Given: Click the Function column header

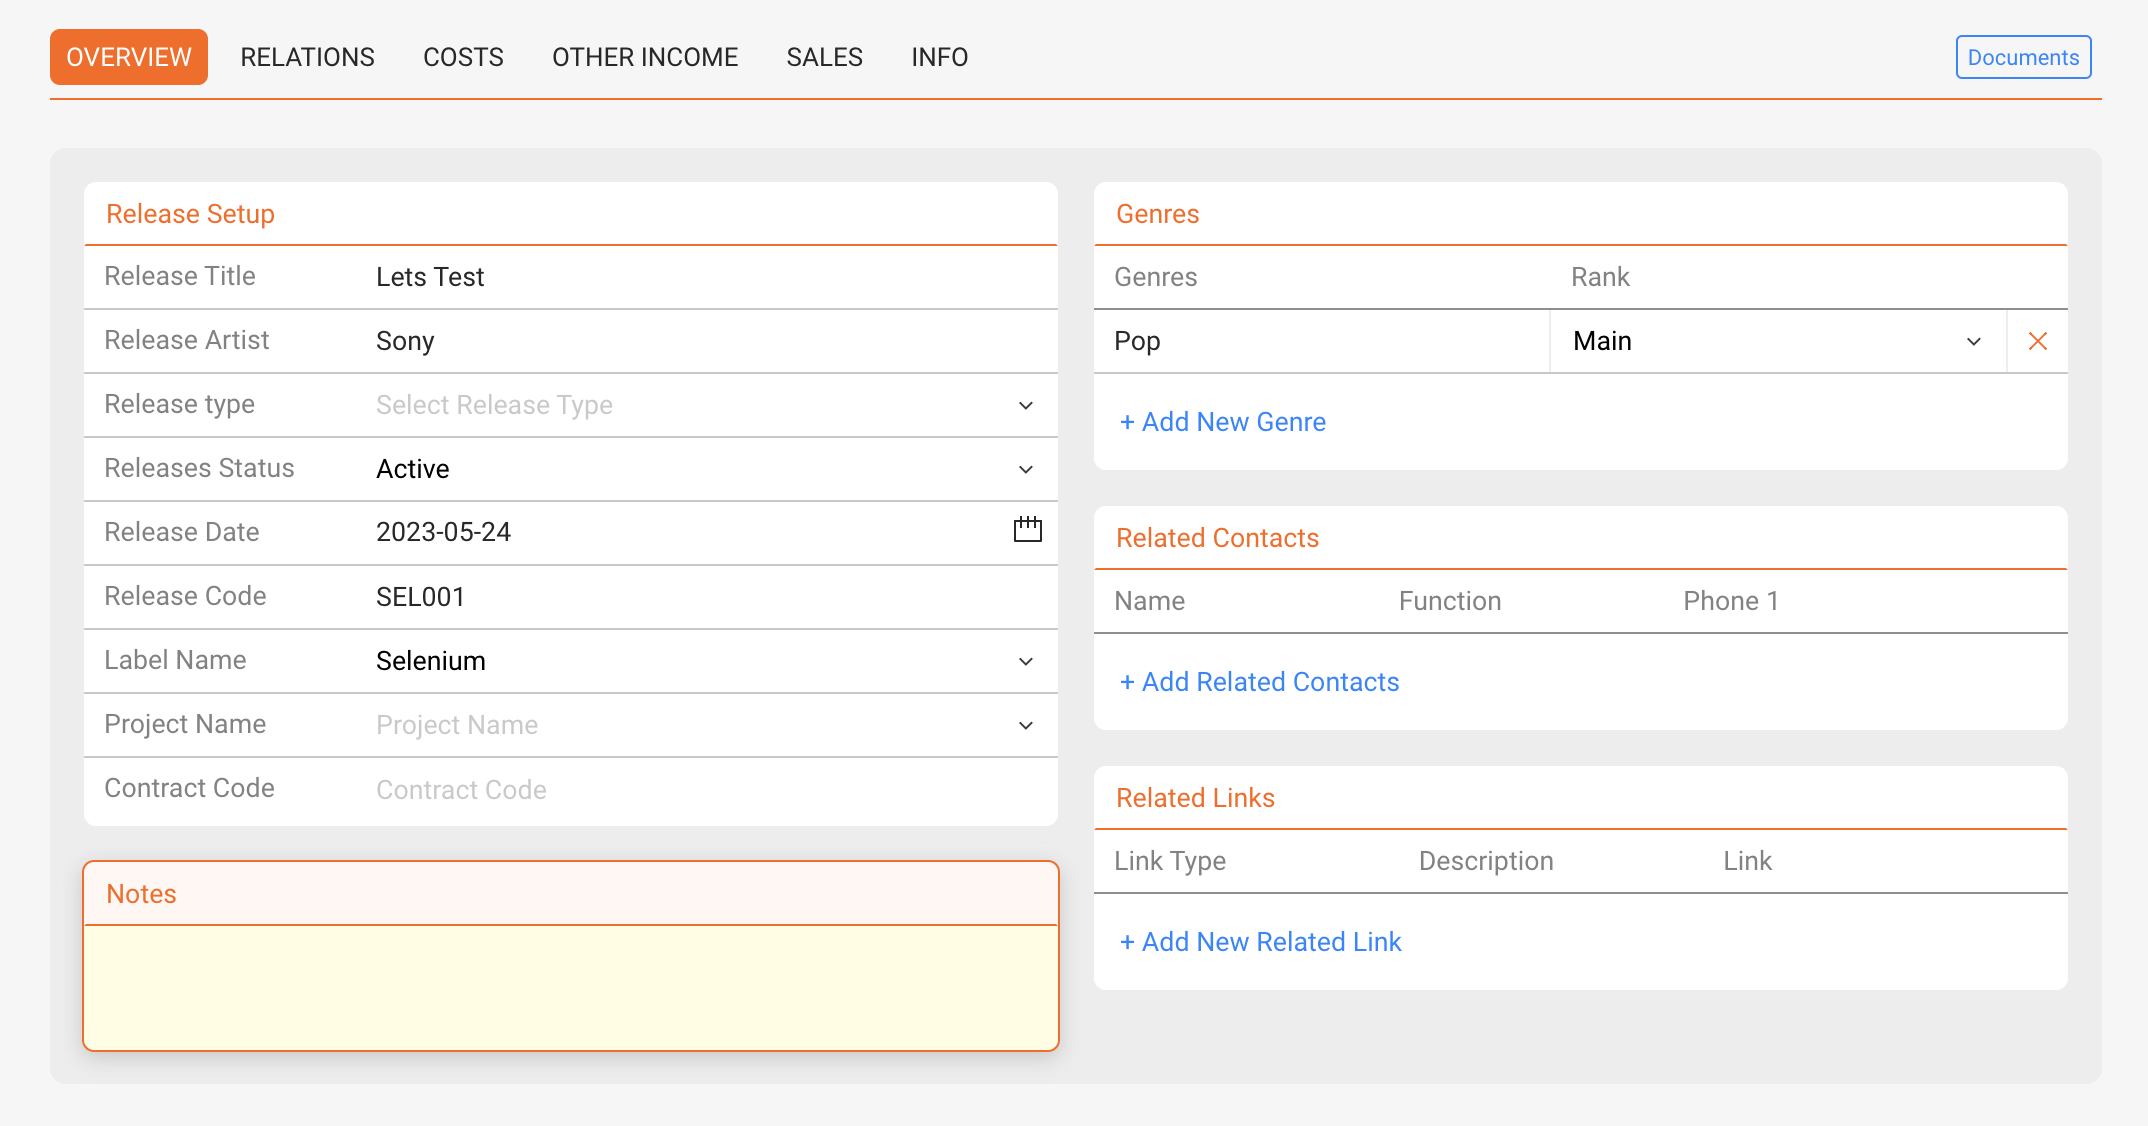Looking at the screenshot, I should 1449,601.
